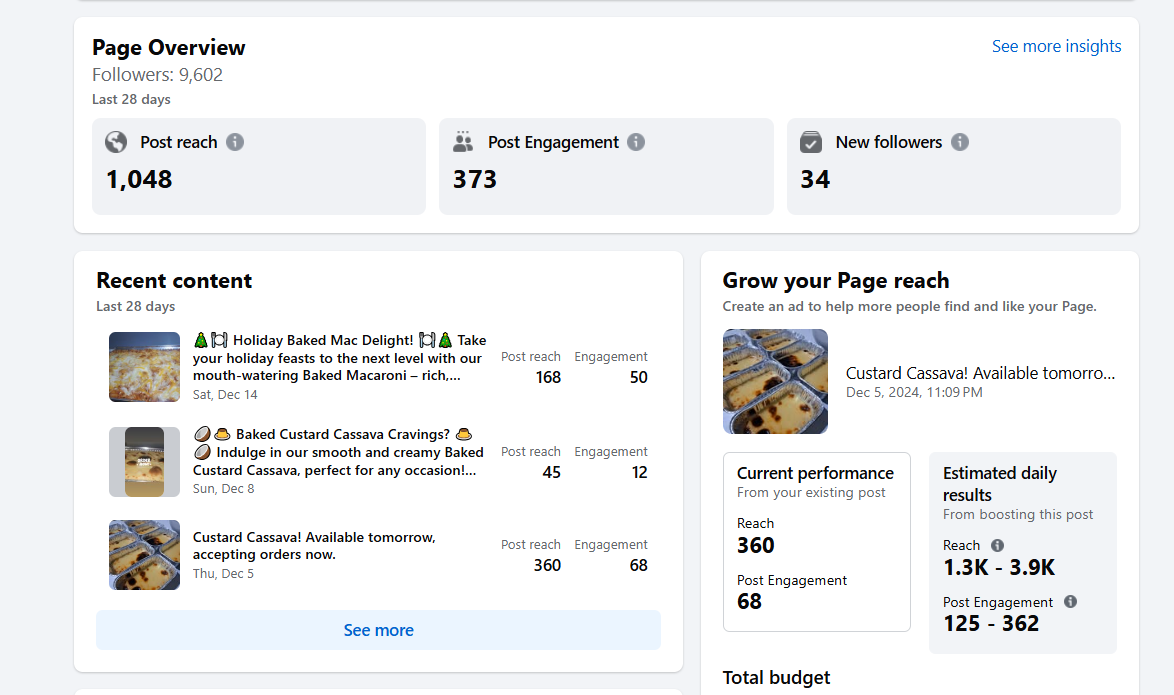Click the Holiday Baked Mac Delight post text
This screenshot has height=695, width=1174.
click(340, 358)
